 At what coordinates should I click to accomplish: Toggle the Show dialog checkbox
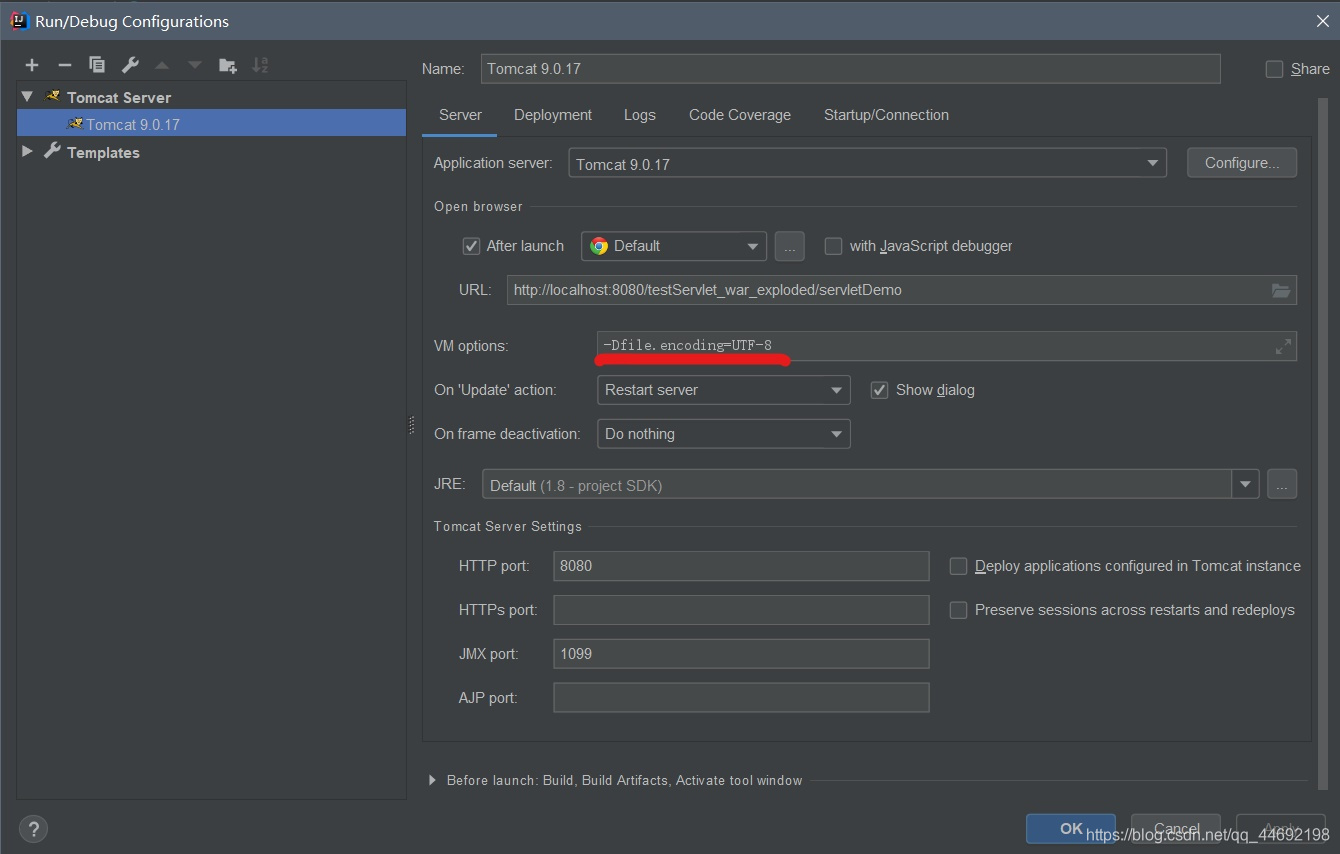point(879,390)
